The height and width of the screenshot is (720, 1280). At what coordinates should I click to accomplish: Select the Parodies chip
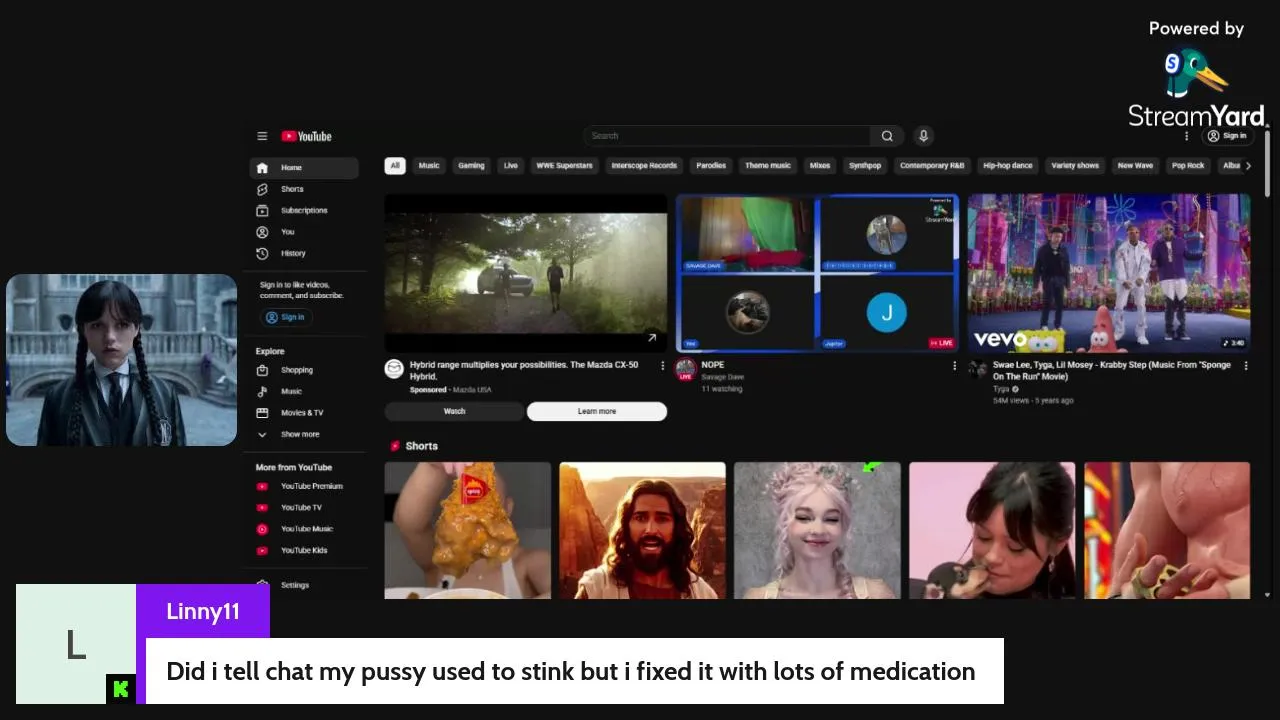pos(711,166)
